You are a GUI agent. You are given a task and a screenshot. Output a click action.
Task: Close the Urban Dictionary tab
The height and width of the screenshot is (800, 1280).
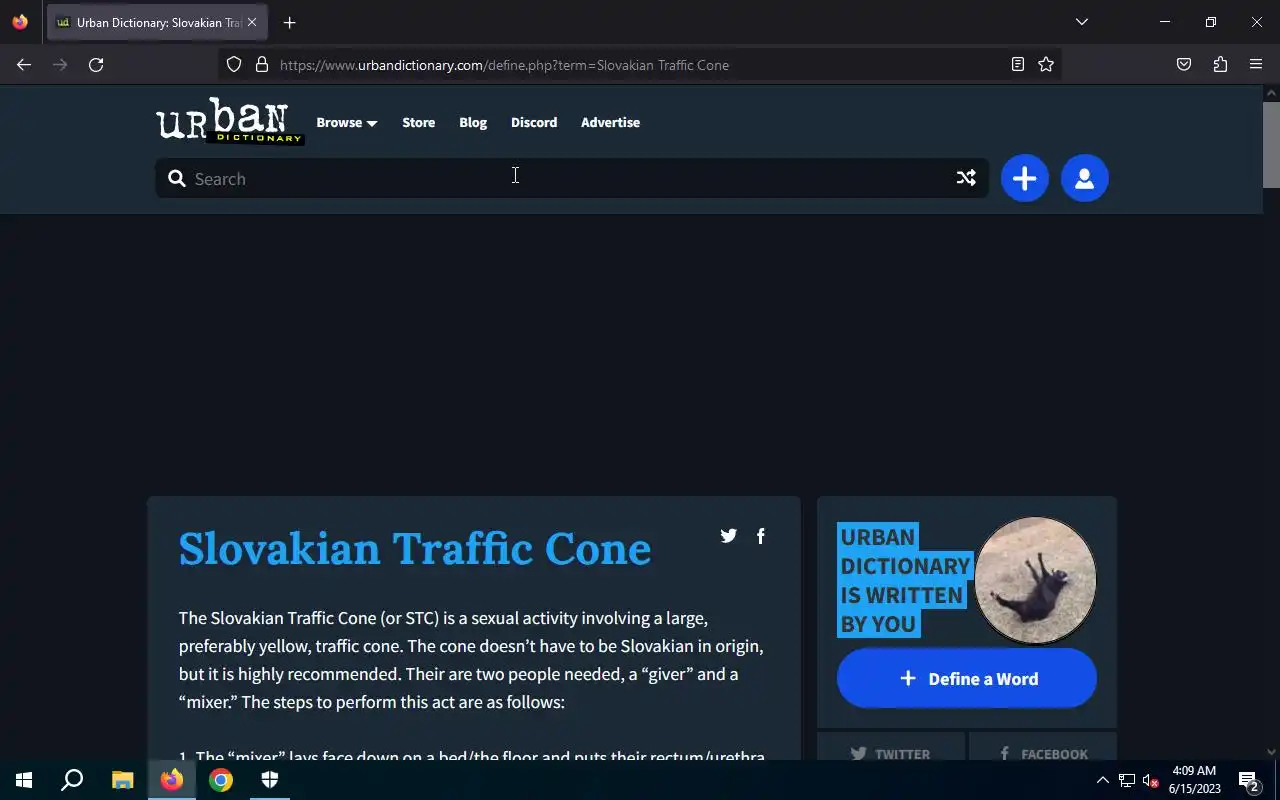click(x=251, y=22)
